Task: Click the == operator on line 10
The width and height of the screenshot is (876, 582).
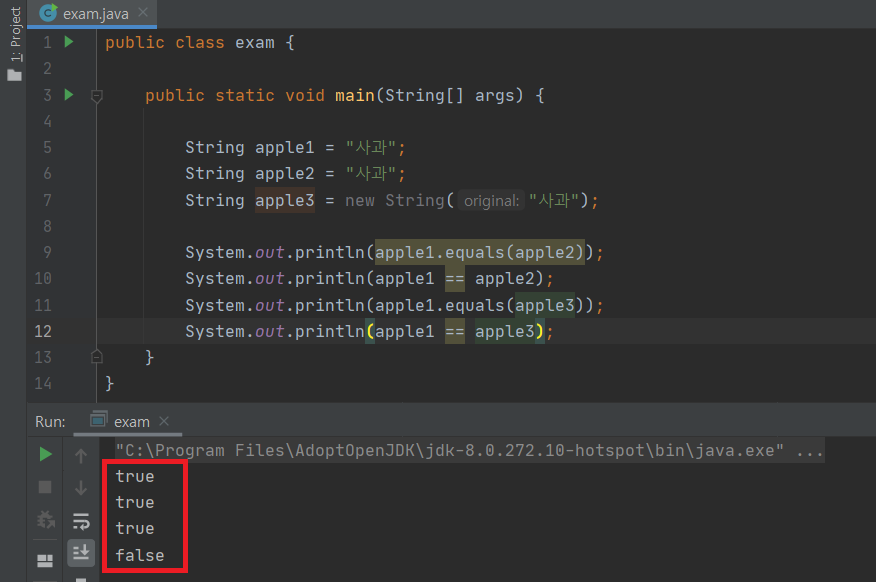Action: [455, 278]
